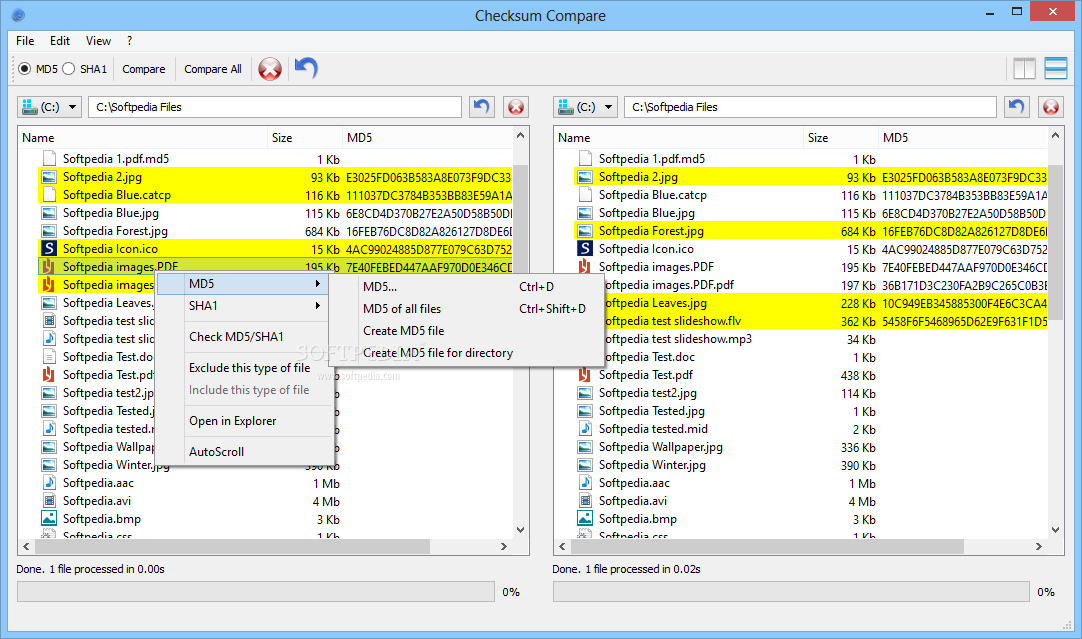
Task: Expand the SHA1 submenu in context menu
Action: 243,306
